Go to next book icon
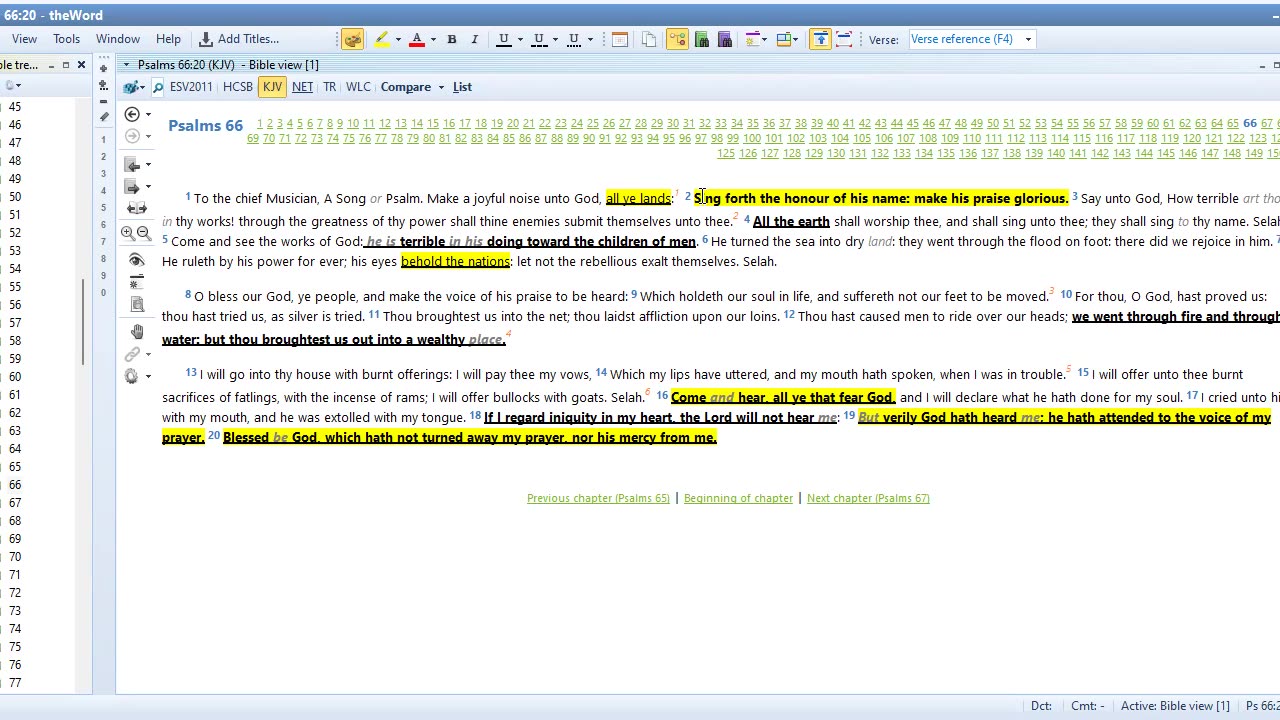1280x720 pixels. 132,187
